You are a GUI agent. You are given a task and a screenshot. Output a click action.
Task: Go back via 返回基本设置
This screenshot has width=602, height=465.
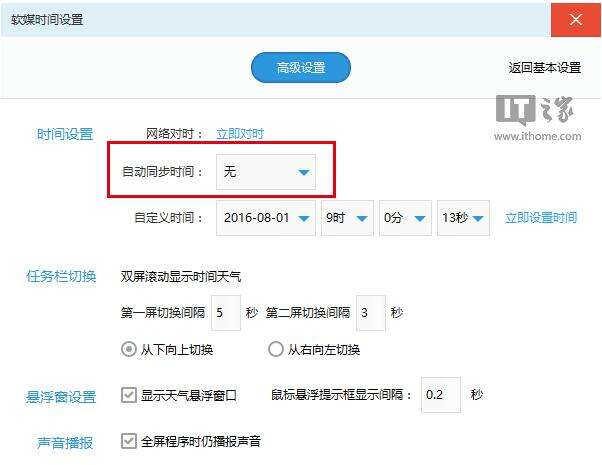[x=544, y=68]
